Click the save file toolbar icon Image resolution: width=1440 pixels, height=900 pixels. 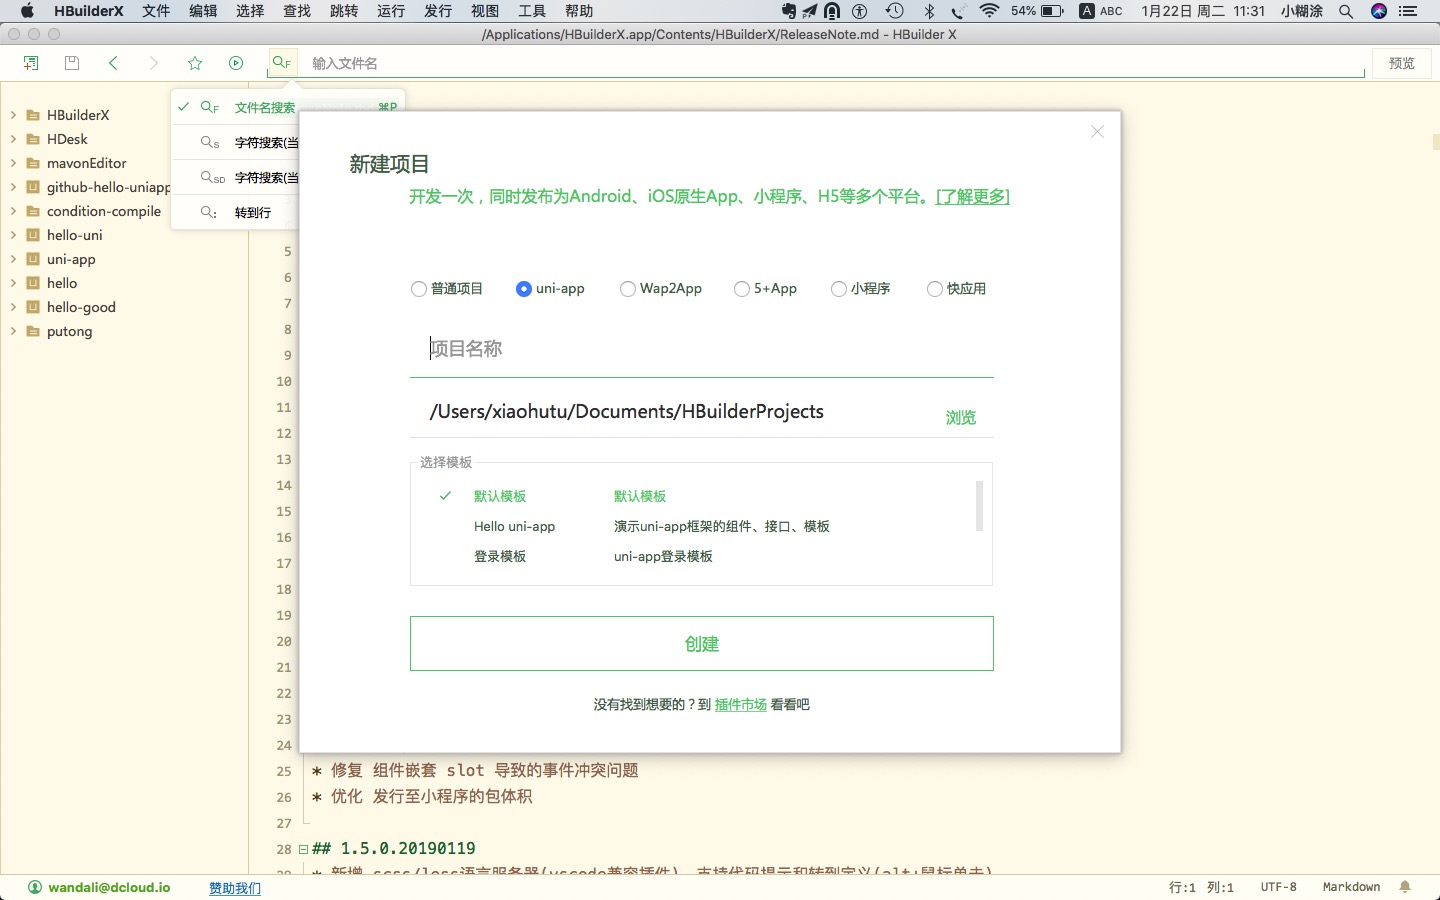(72, 63)
